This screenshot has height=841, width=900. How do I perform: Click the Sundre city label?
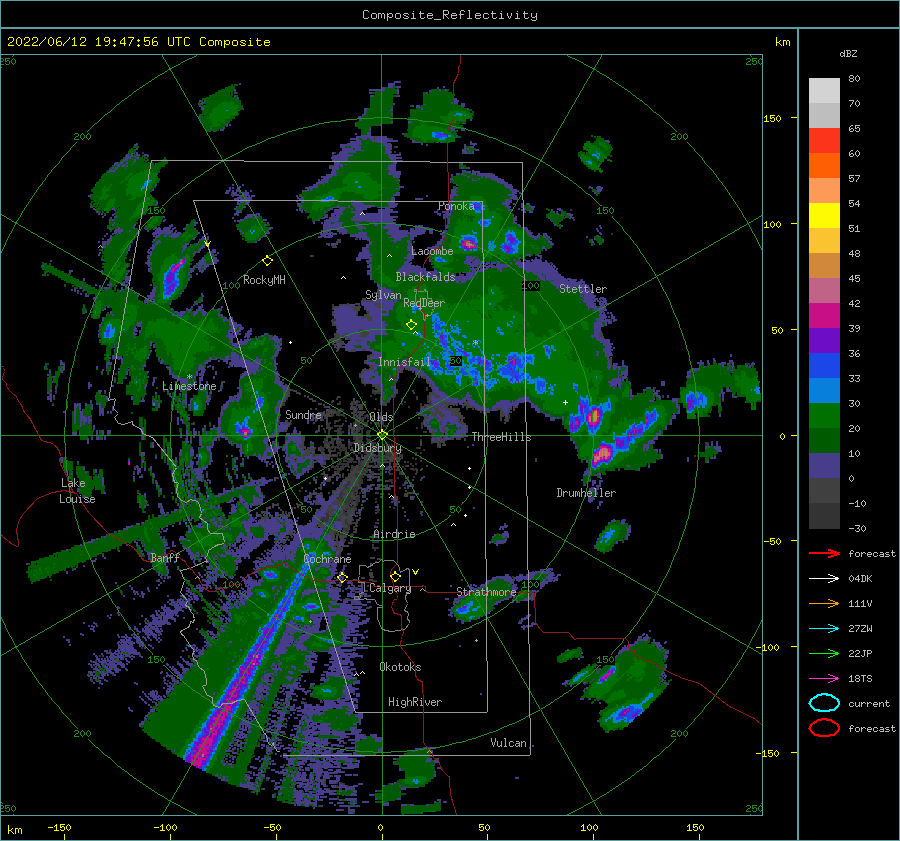coord(303,414)
